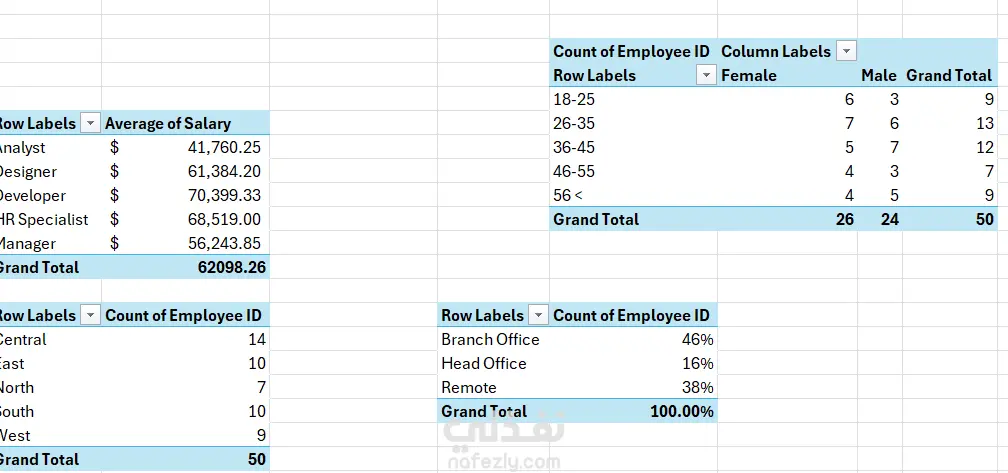This screenshot has height=473, width=1008.
Task: Open Column Labels filter dropdown
Action: click(x=847, y=51)
